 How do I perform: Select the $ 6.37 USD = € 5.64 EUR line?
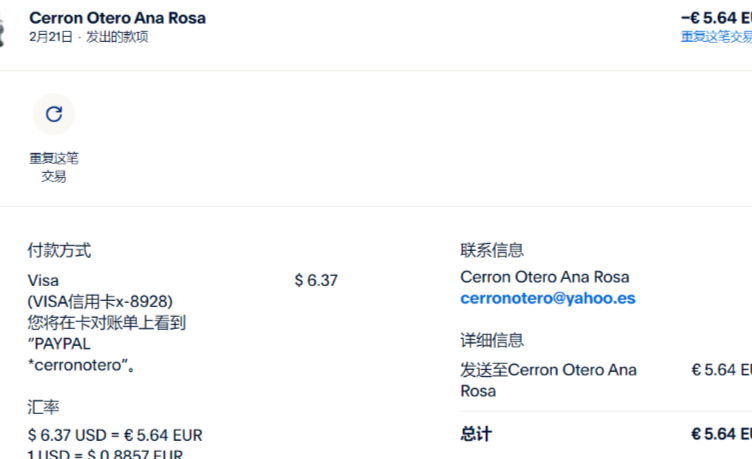tap(115, 435)
